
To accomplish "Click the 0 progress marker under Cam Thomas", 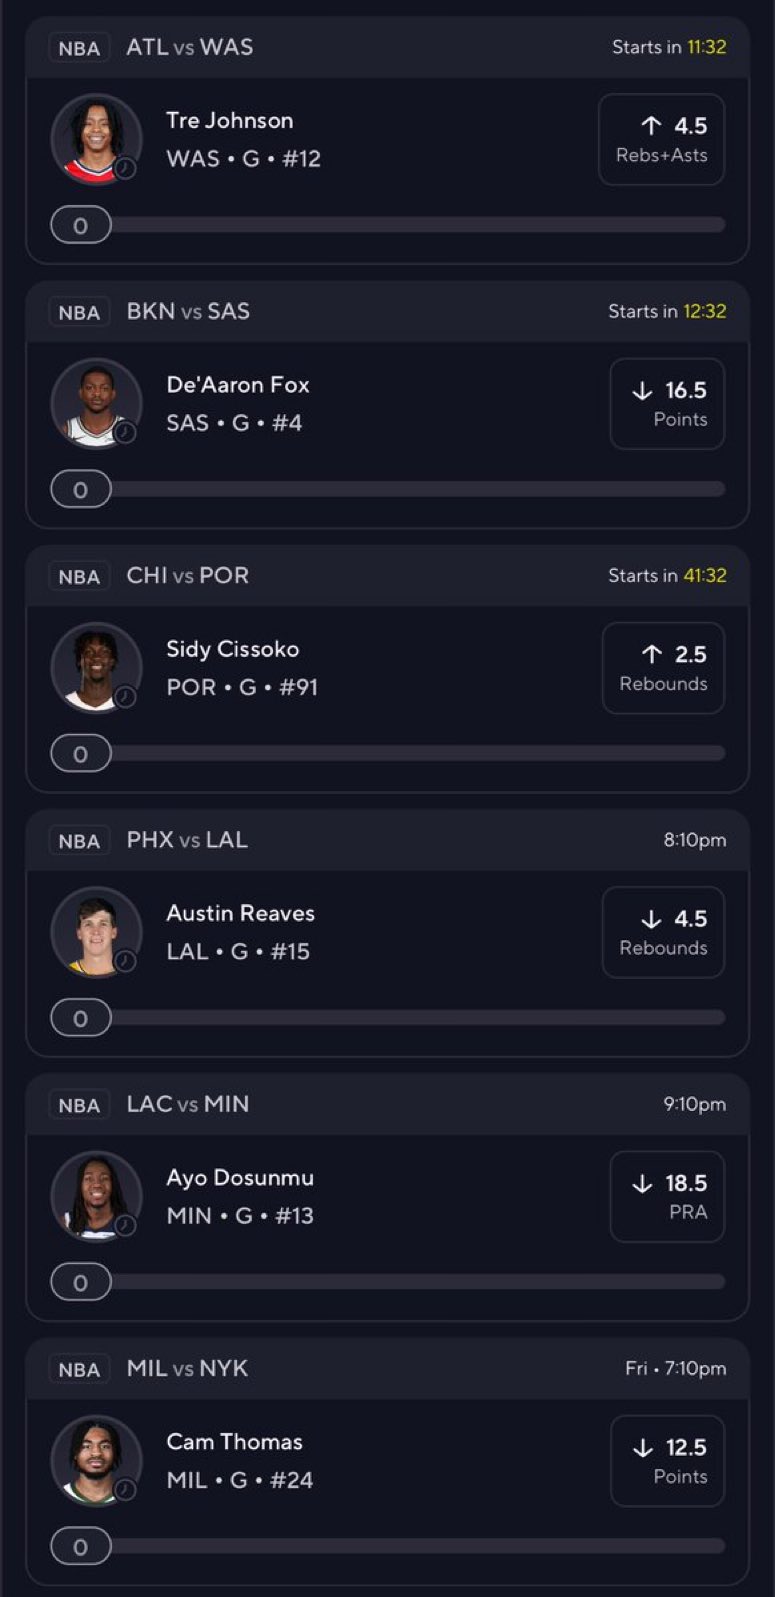I will [x=81, y=1547].
